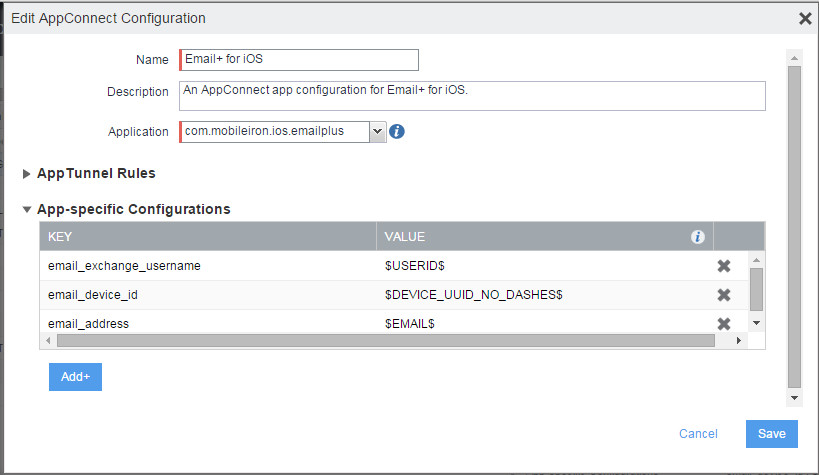
Task: Collapse the App-specific Configurations section
Action: pyautogui.click(x=27, y=210)
